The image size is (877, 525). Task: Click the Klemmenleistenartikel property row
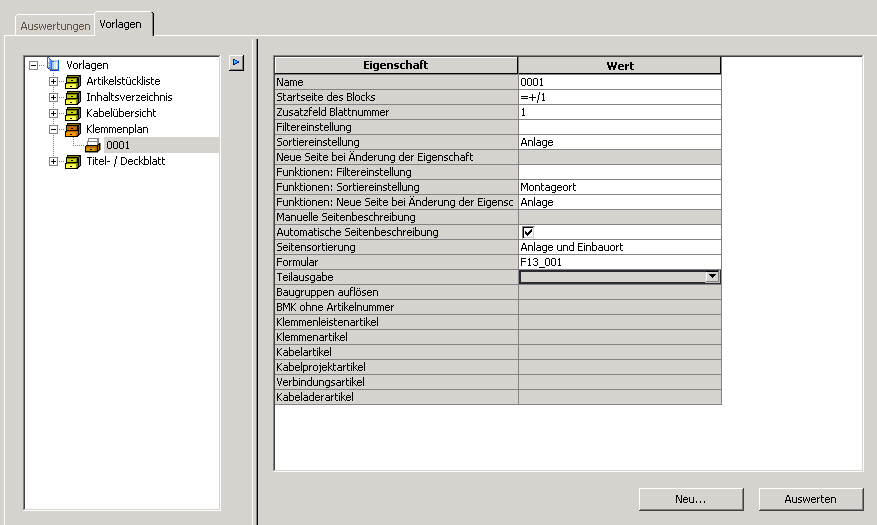(498, 322)
